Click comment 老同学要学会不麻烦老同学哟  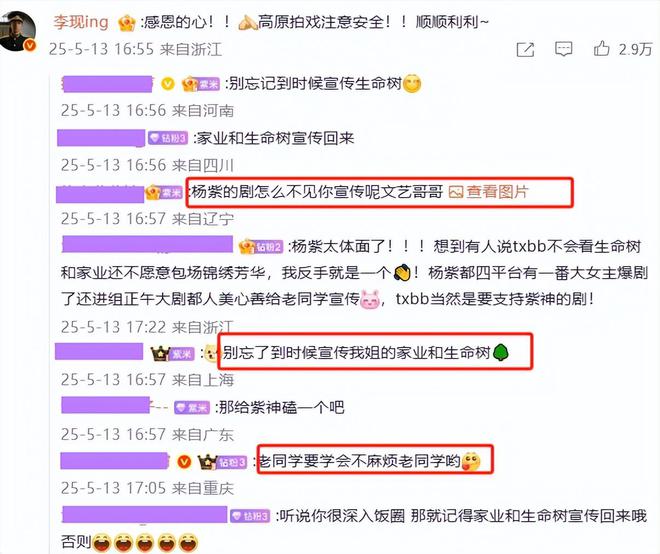tap(359, 461)
